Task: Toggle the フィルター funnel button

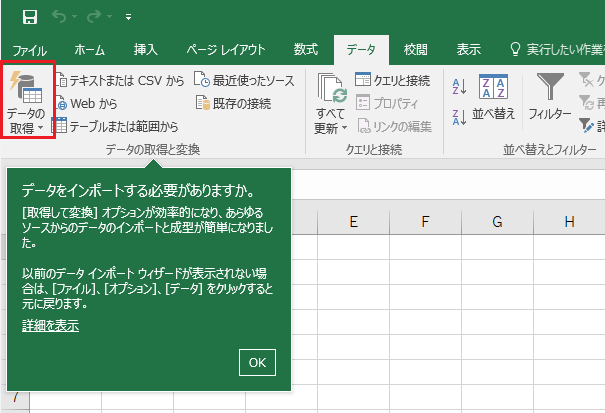Action: tap(550, 96)
